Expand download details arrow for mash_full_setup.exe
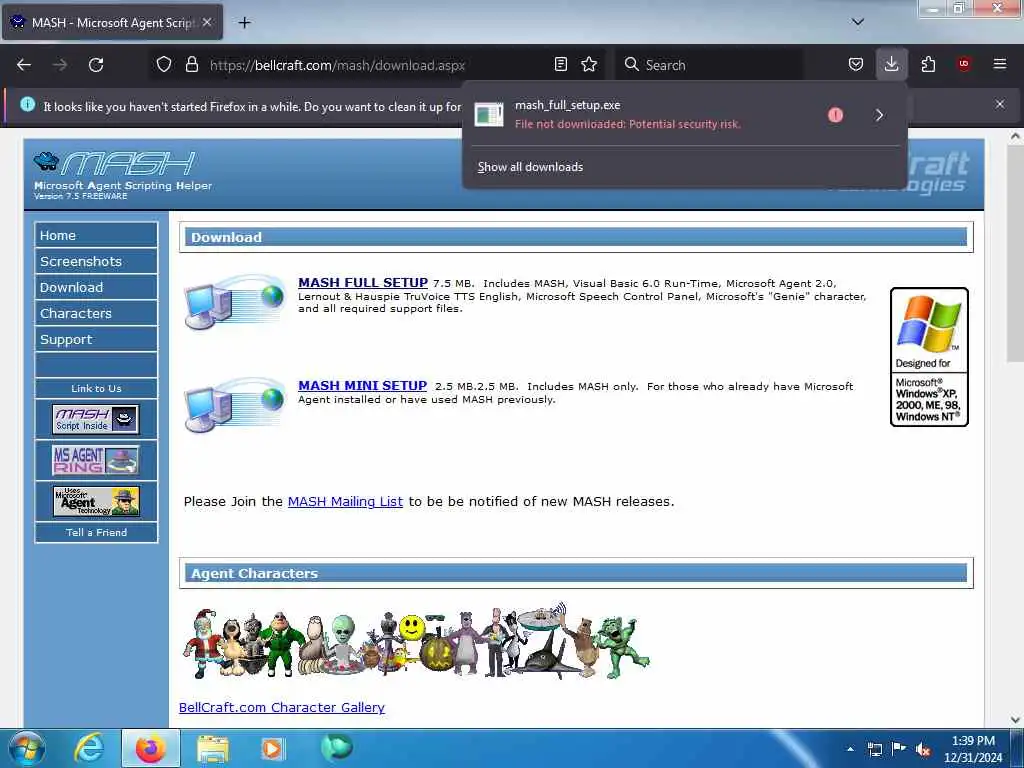Viewport: 1024px width, 768px height. tap(879, 115)
